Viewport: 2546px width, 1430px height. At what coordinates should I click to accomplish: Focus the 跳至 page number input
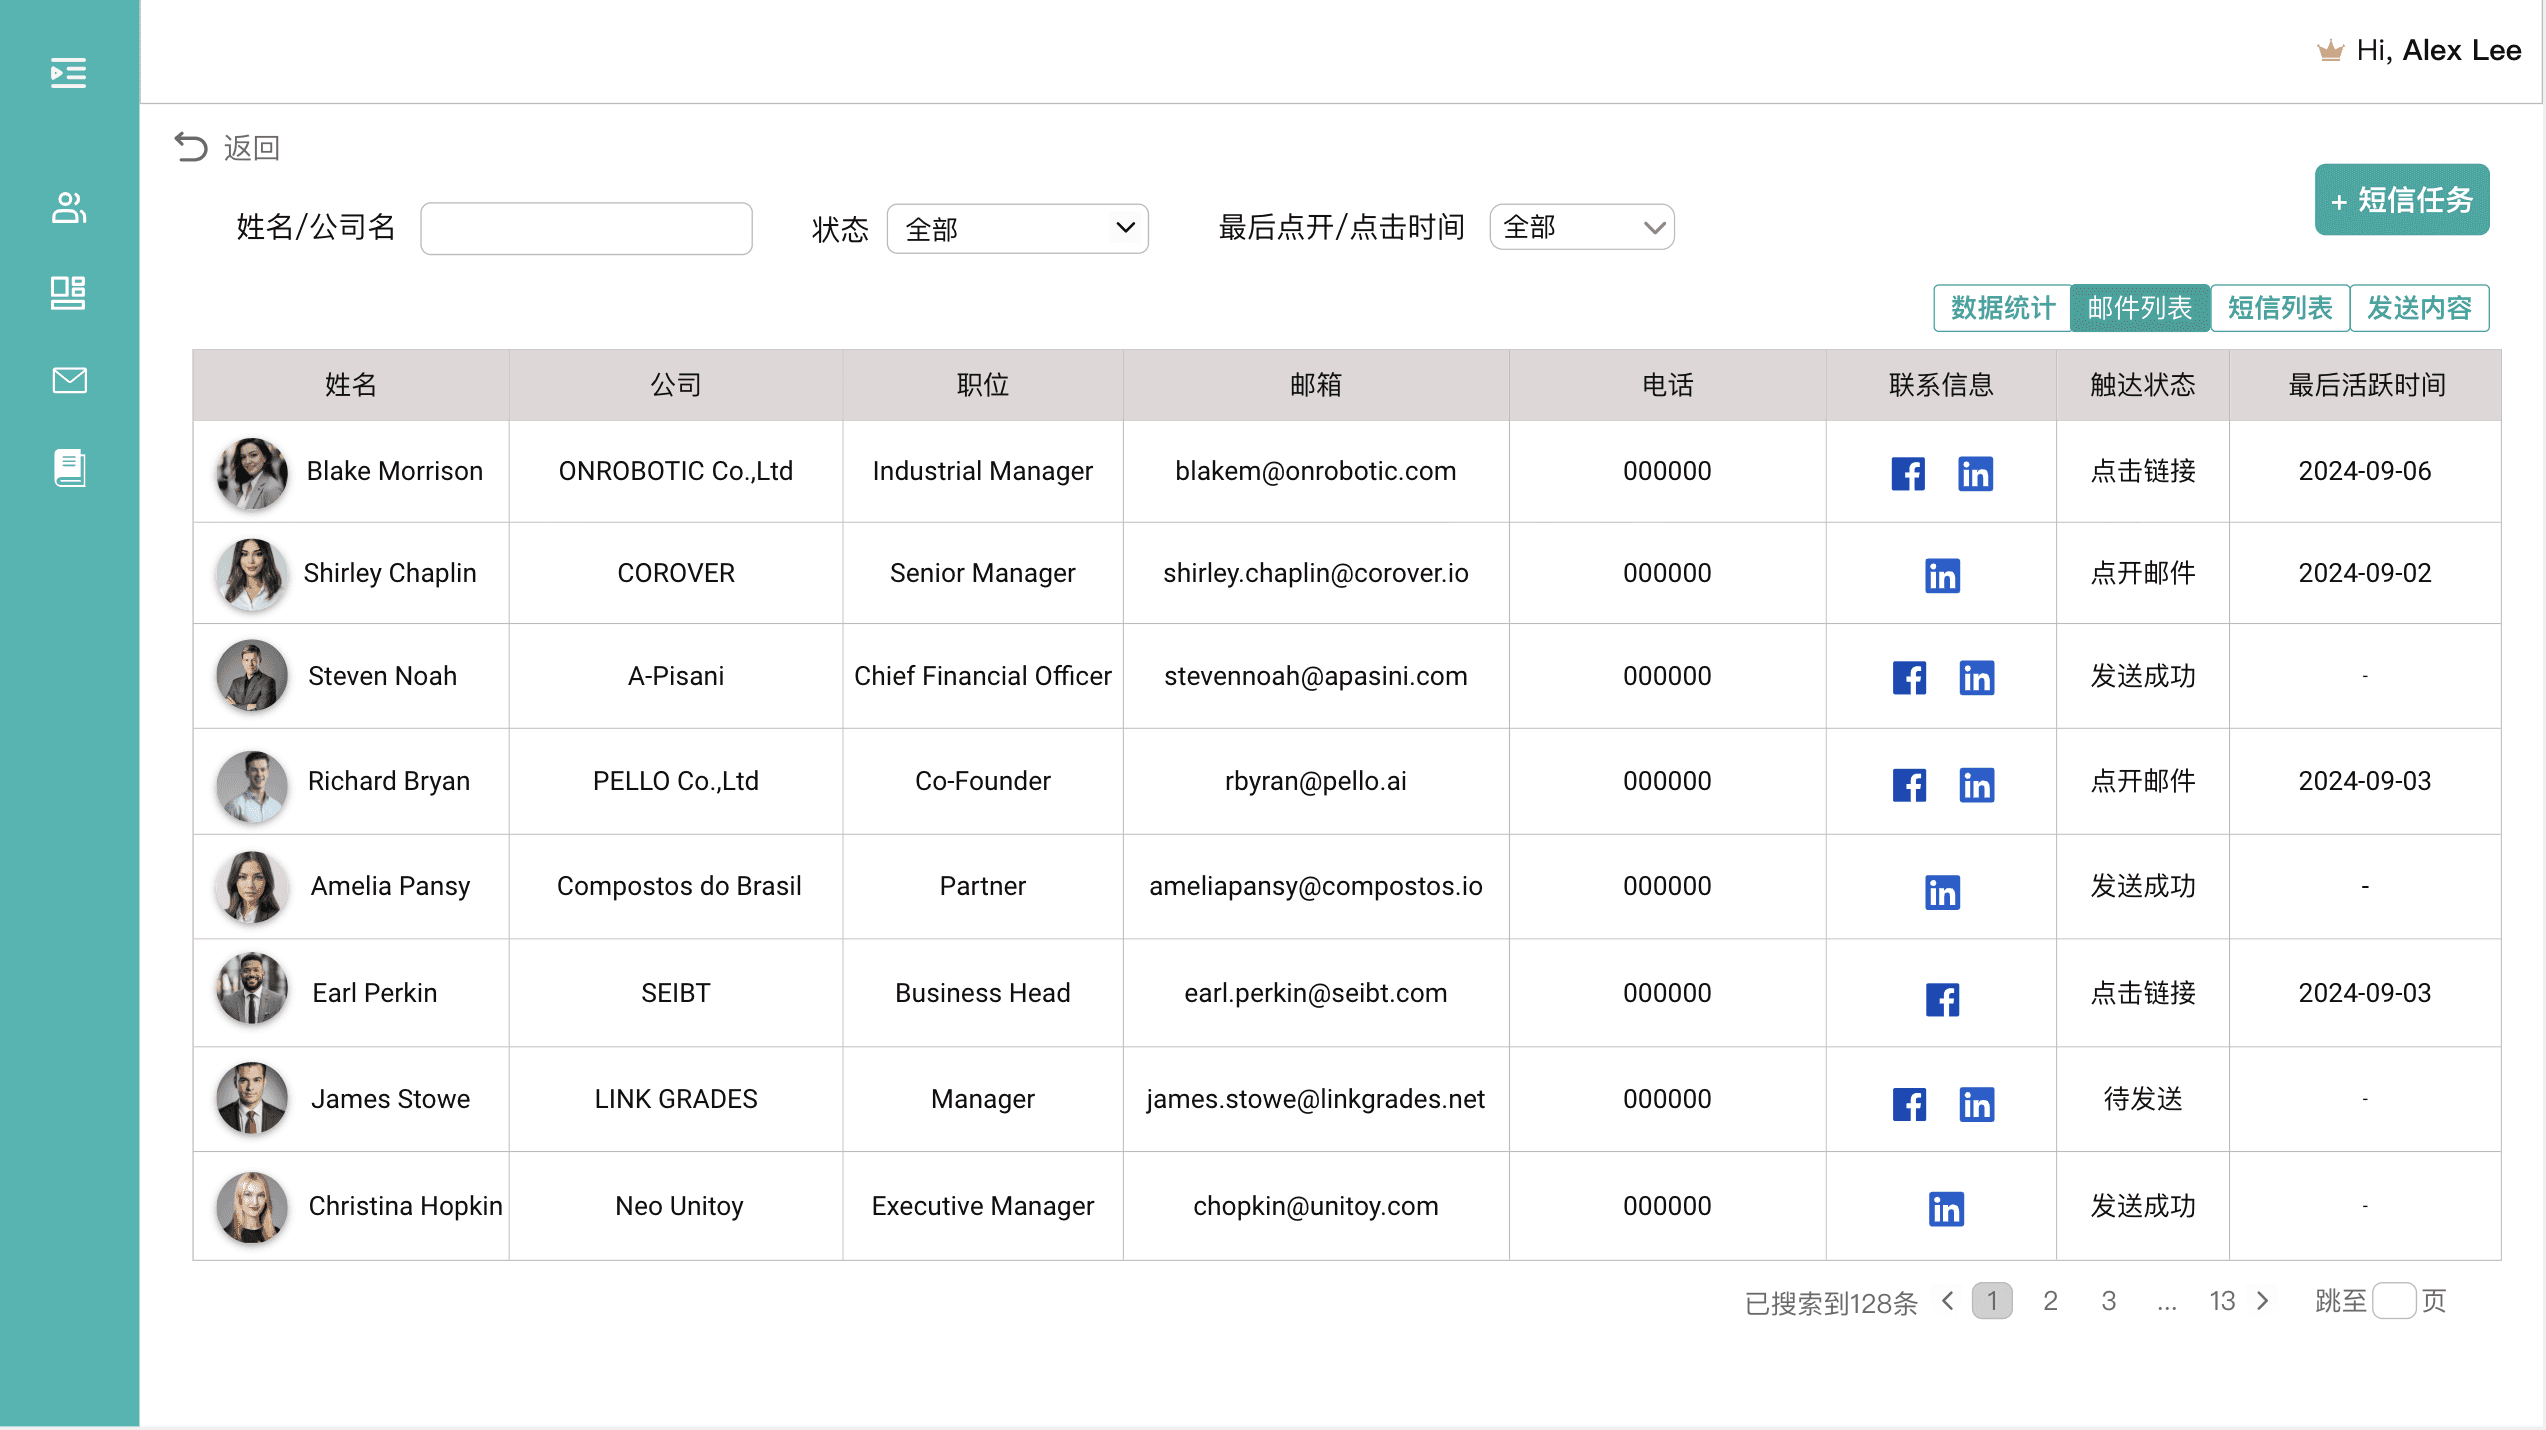coord(2394,1301)
